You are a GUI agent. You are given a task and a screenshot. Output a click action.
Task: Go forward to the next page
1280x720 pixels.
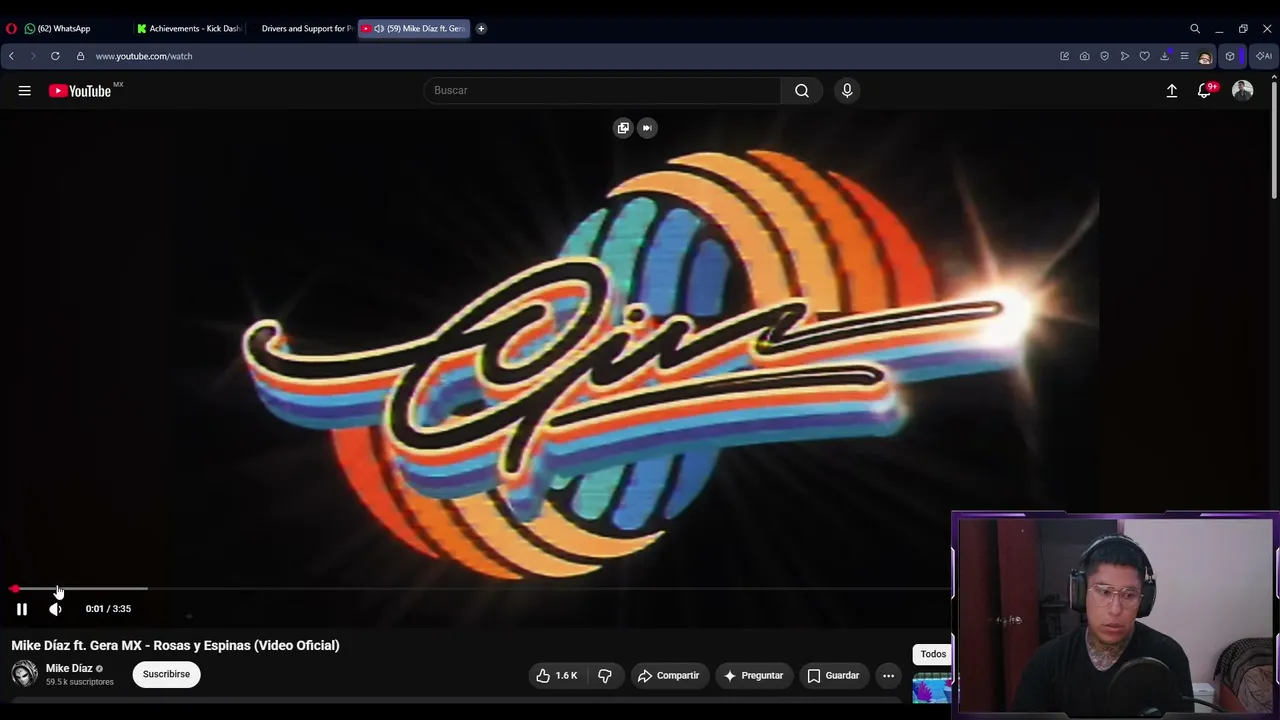coord(32,56)
